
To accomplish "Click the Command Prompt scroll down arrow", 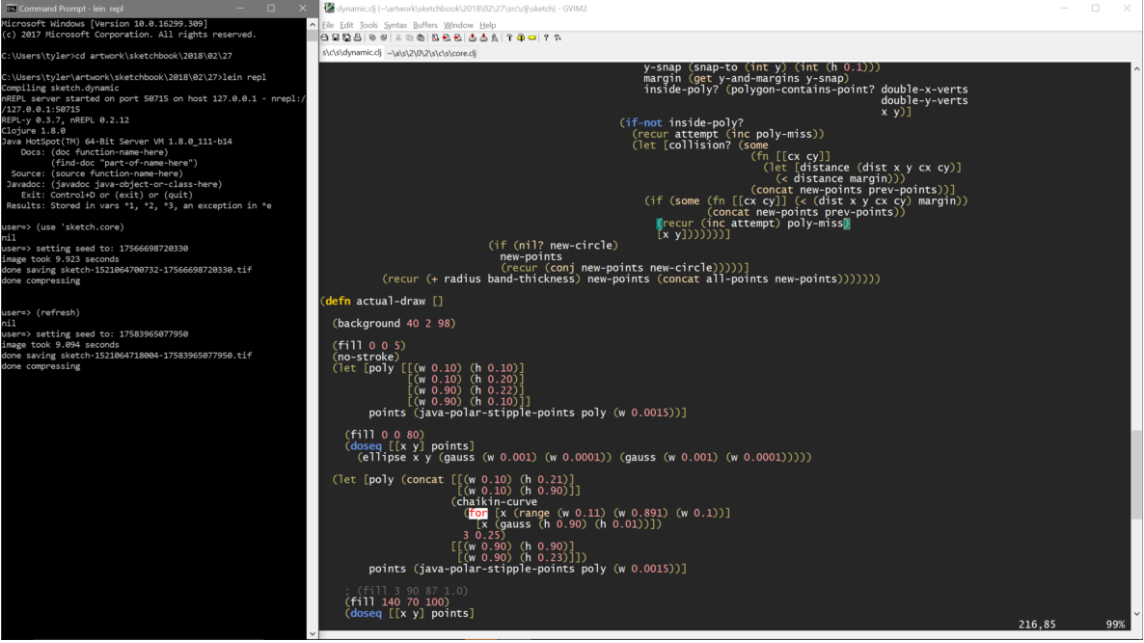I will point(312,634).
